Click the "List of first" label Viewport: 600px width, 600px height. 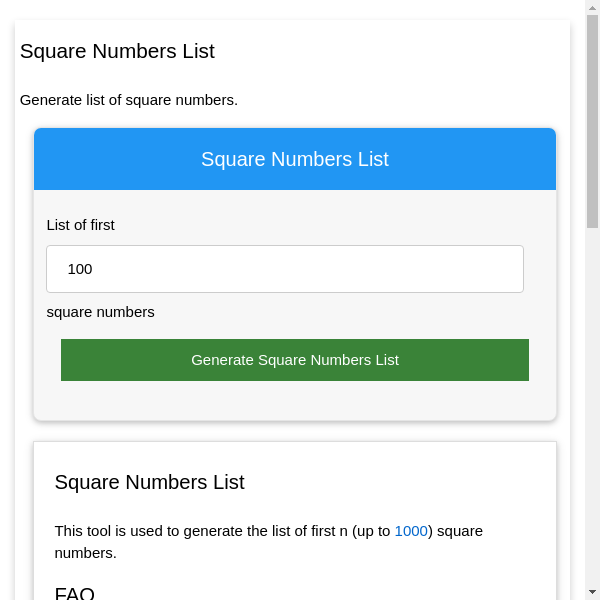[x=80, y=225]
